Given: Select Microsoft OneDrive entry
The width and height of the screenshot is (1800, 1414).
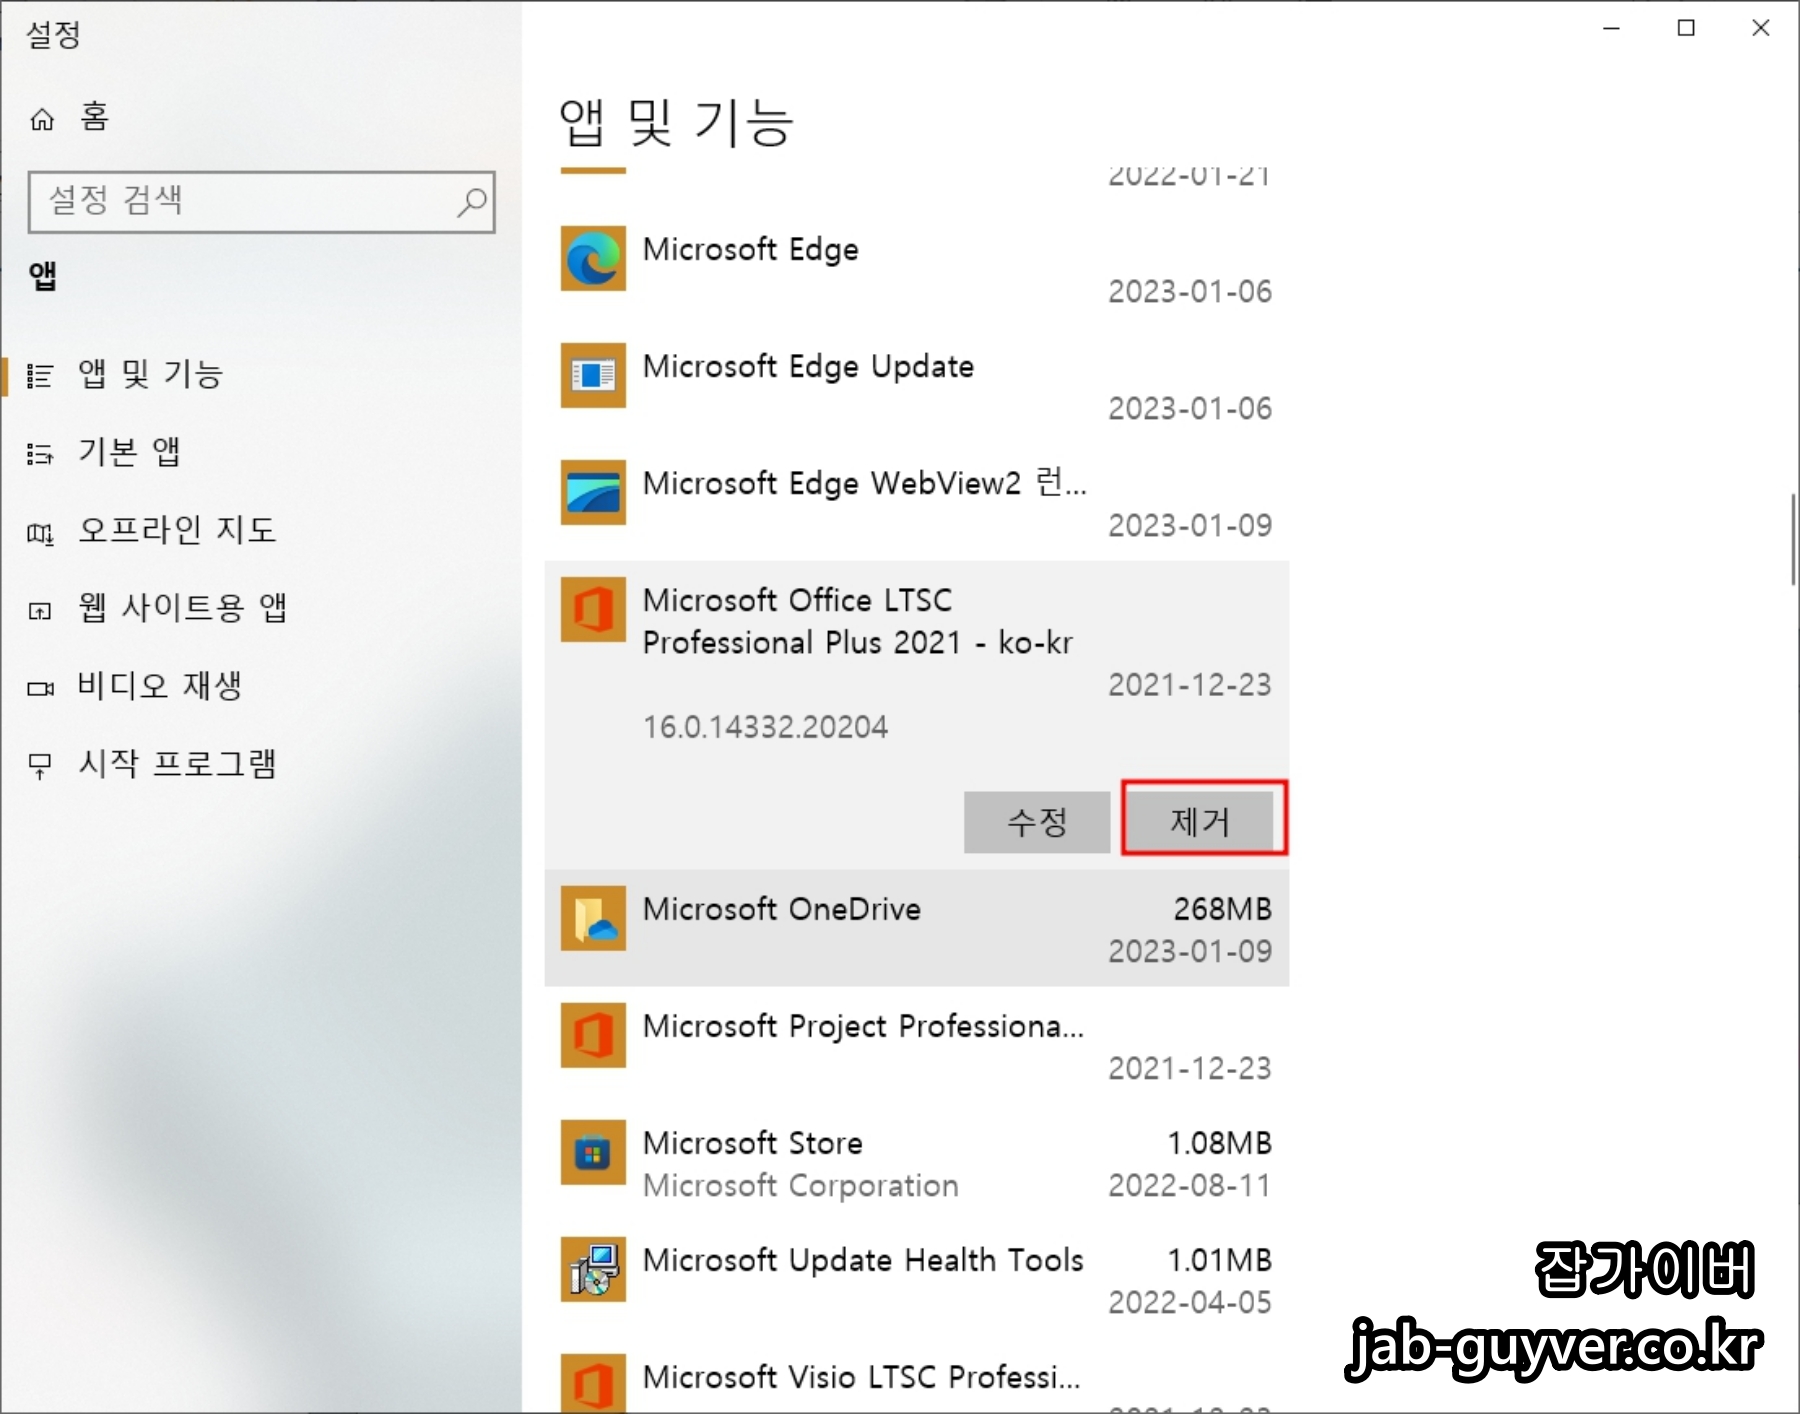Looking at the screenshot, I should click(917, 928).
